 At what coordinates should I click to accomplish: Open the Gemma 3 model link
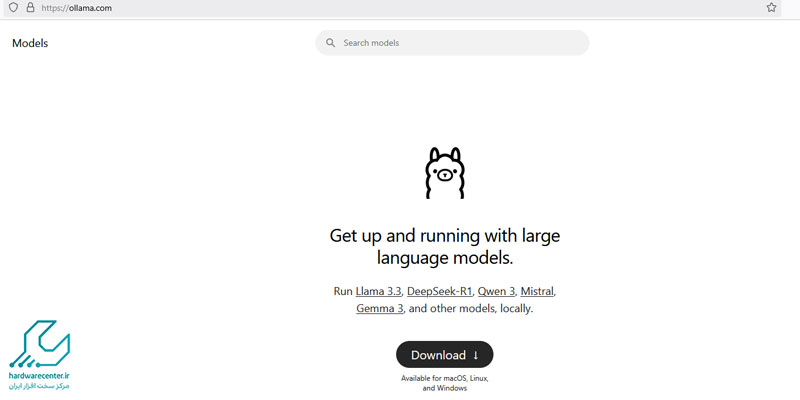(380, 309)
